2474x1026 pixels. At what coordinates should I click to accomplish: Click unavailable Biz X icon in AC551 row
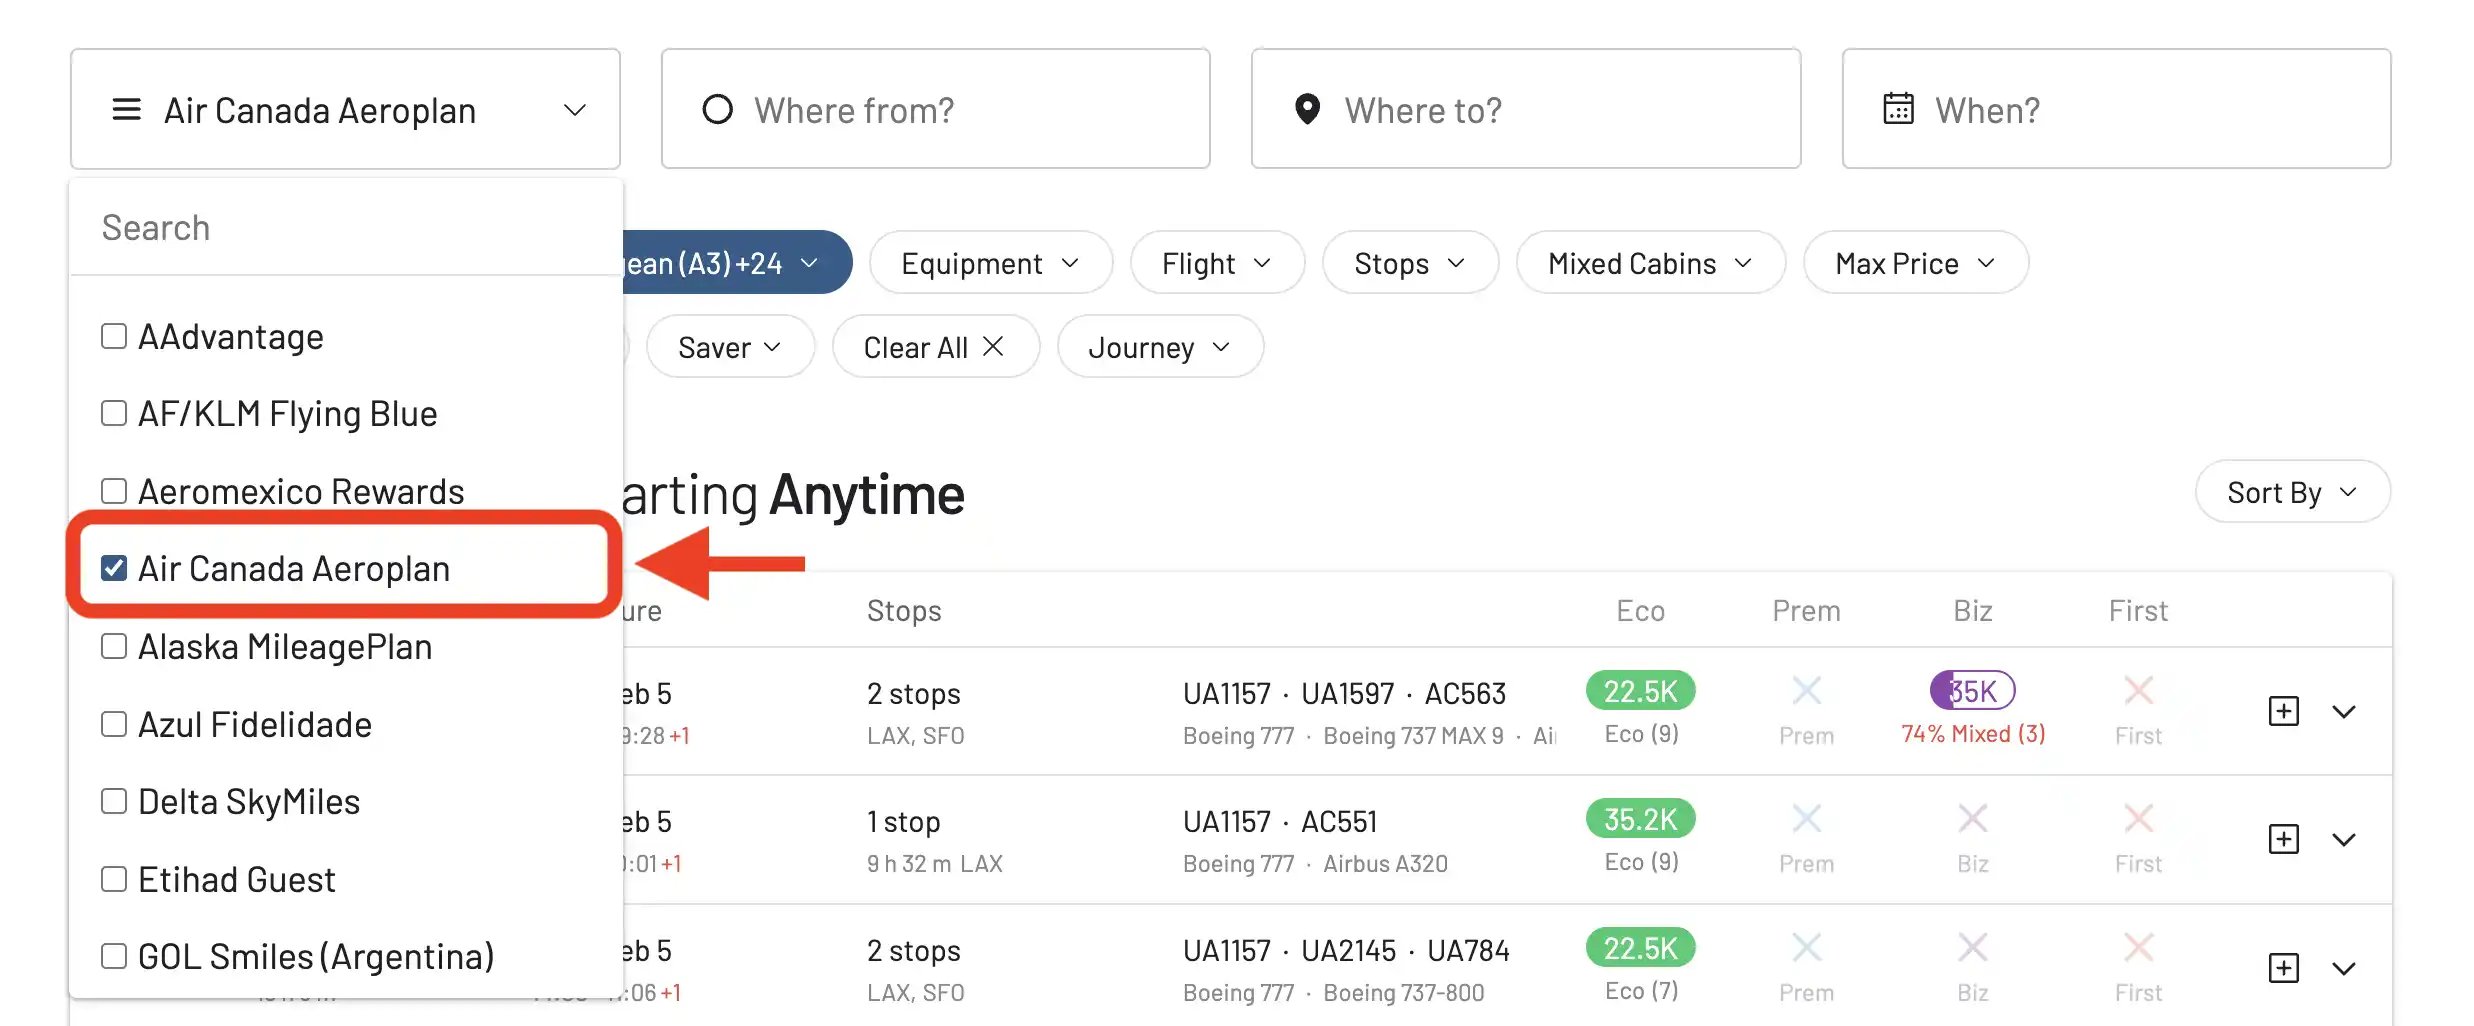point(1972,818)
